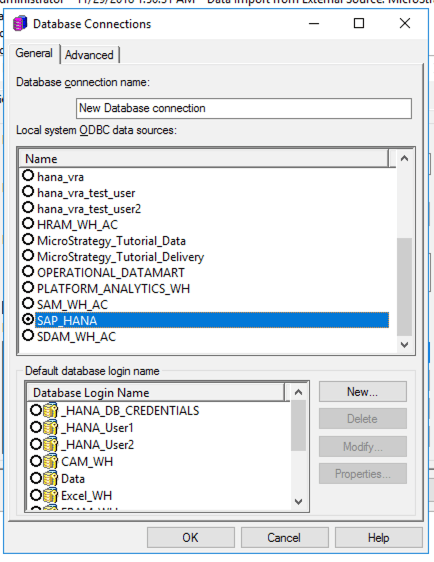Click the selected SAP_HANA radio button

point(28,319)
